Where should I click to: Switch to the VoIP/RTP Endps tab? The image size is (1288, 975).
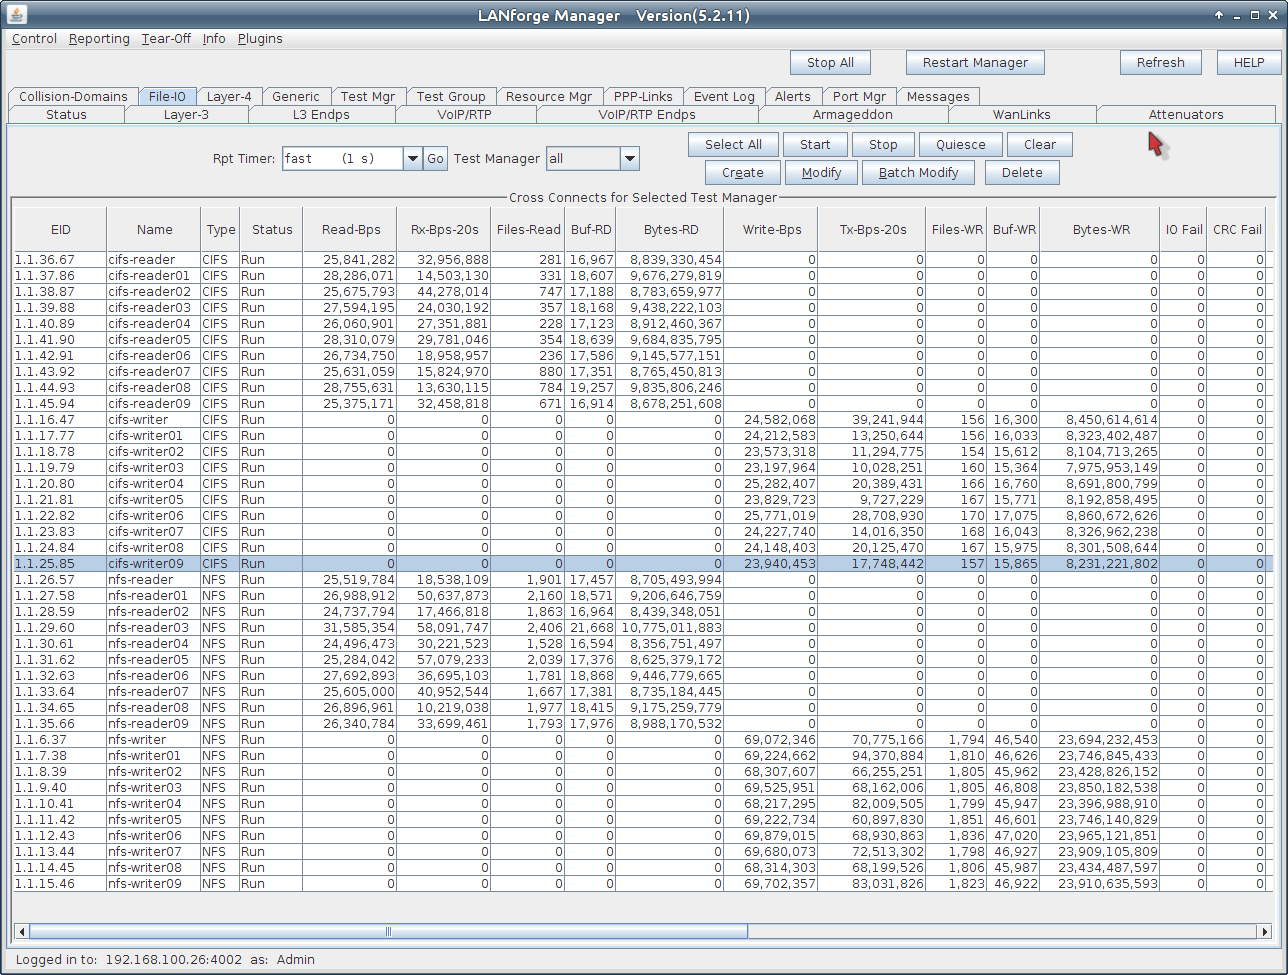pyautogui.click(x=647, y=115)
